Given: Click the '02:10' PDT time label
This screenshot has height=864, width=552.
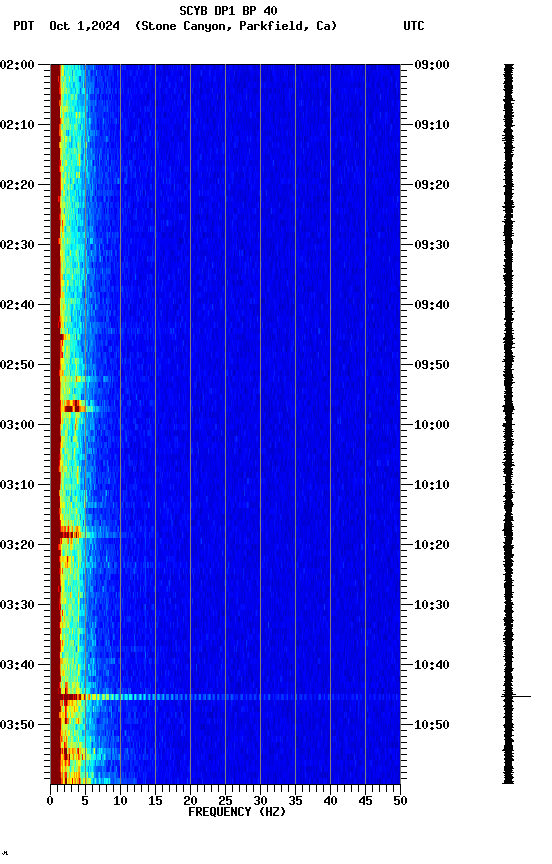Looking at the screenshot, I should pos(17,125).
